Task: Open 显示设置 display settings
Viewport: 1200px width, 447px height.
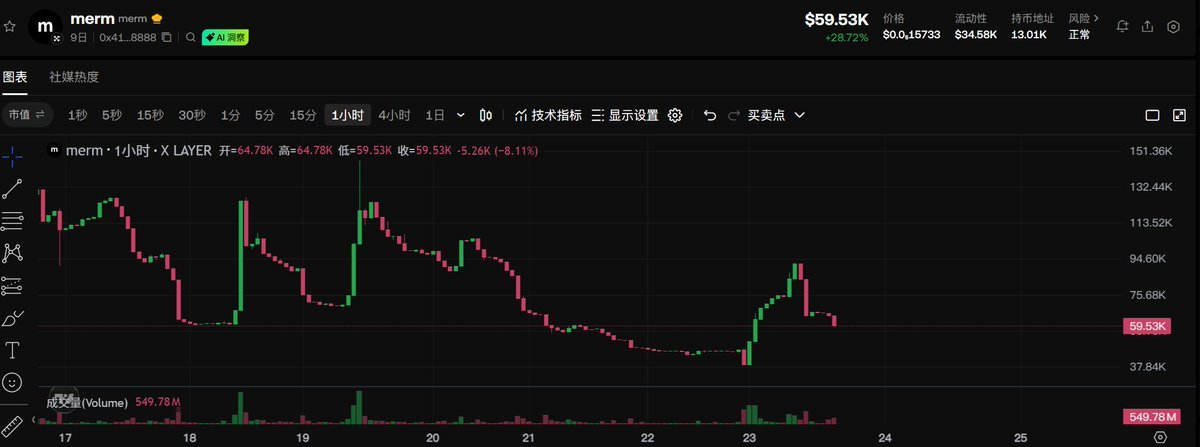Action: 625,115
